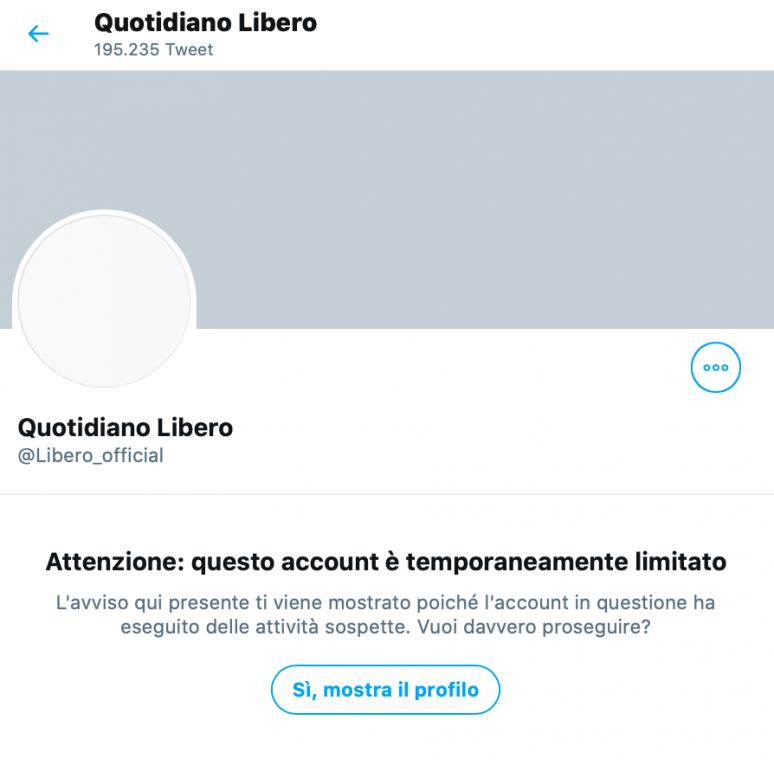Viewport: 774px width, 765px height.
Task: Click the horizontal divider below the handle
Action: (x=387, y=494)
